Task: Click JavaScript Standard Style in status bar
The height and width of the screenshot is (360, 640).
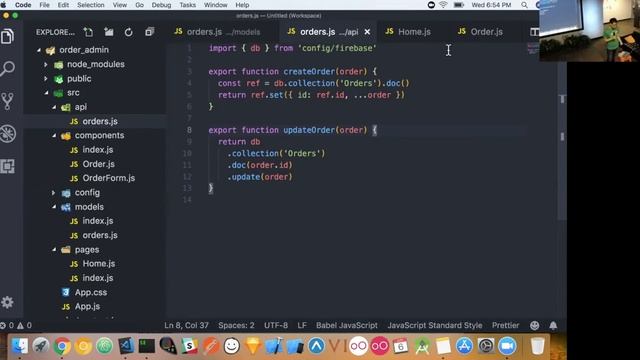Action: [x=435, y=325]
